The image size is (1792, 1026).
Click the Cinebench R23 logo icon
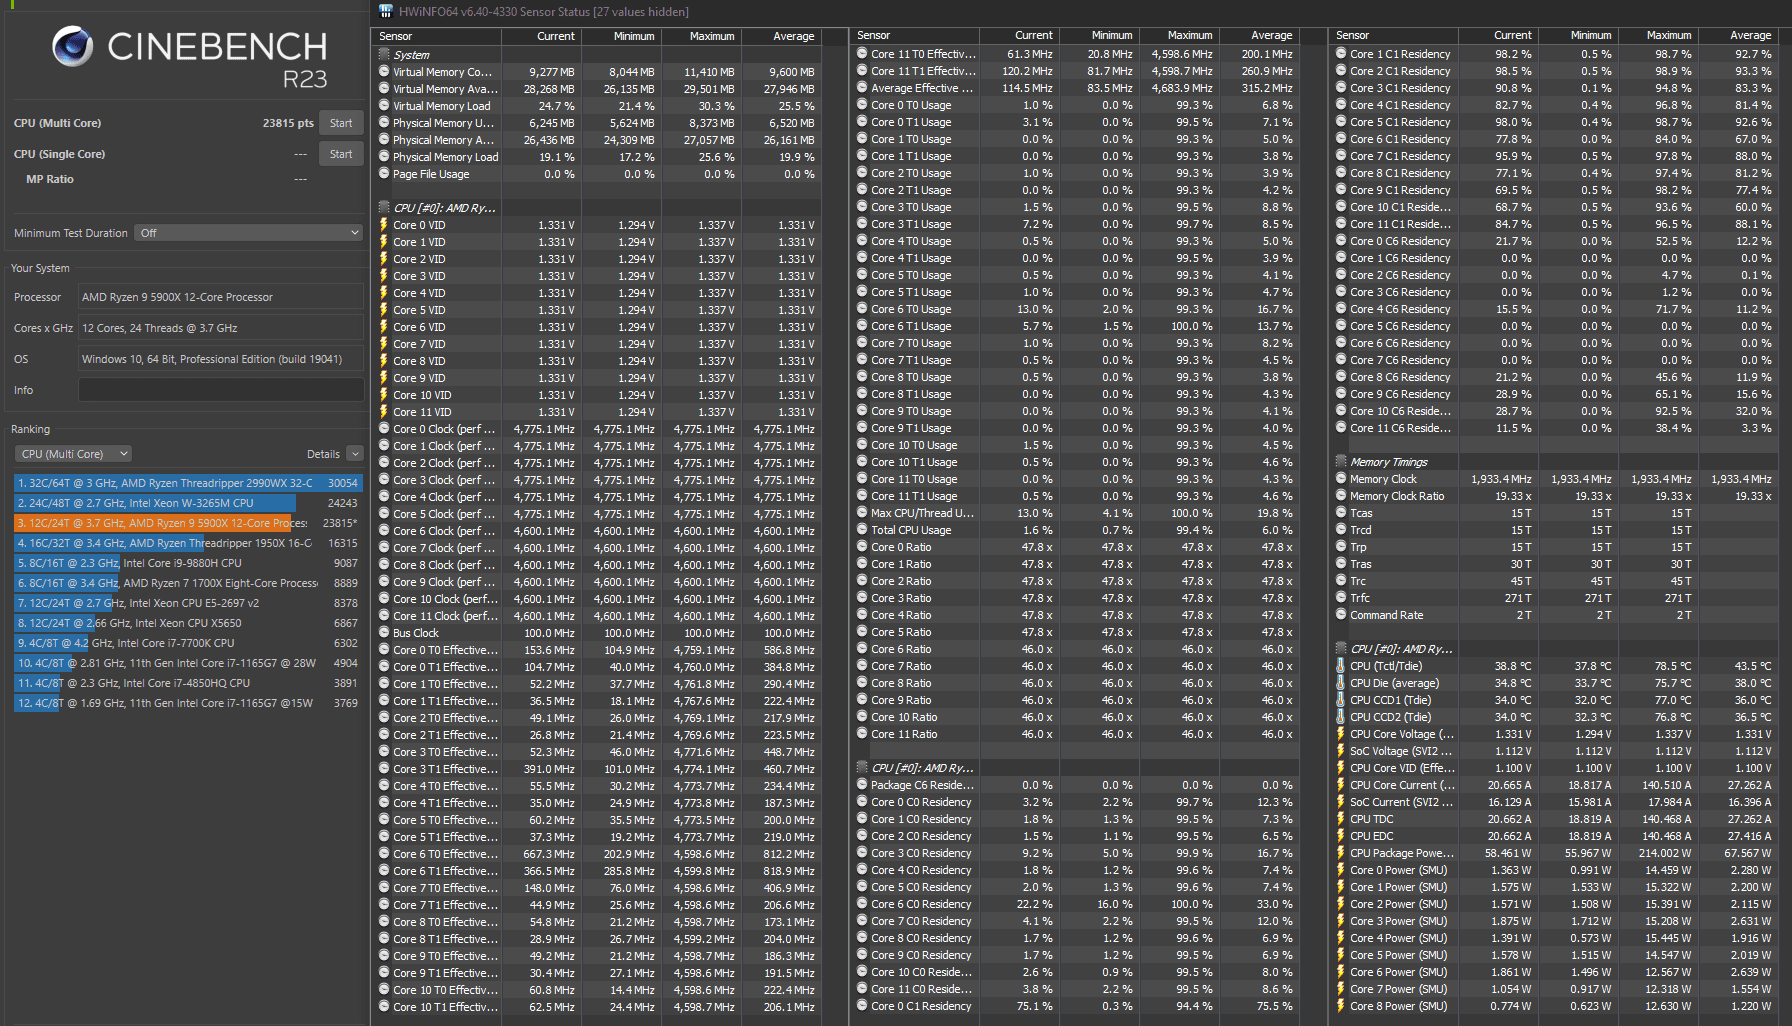click(72, 46)
